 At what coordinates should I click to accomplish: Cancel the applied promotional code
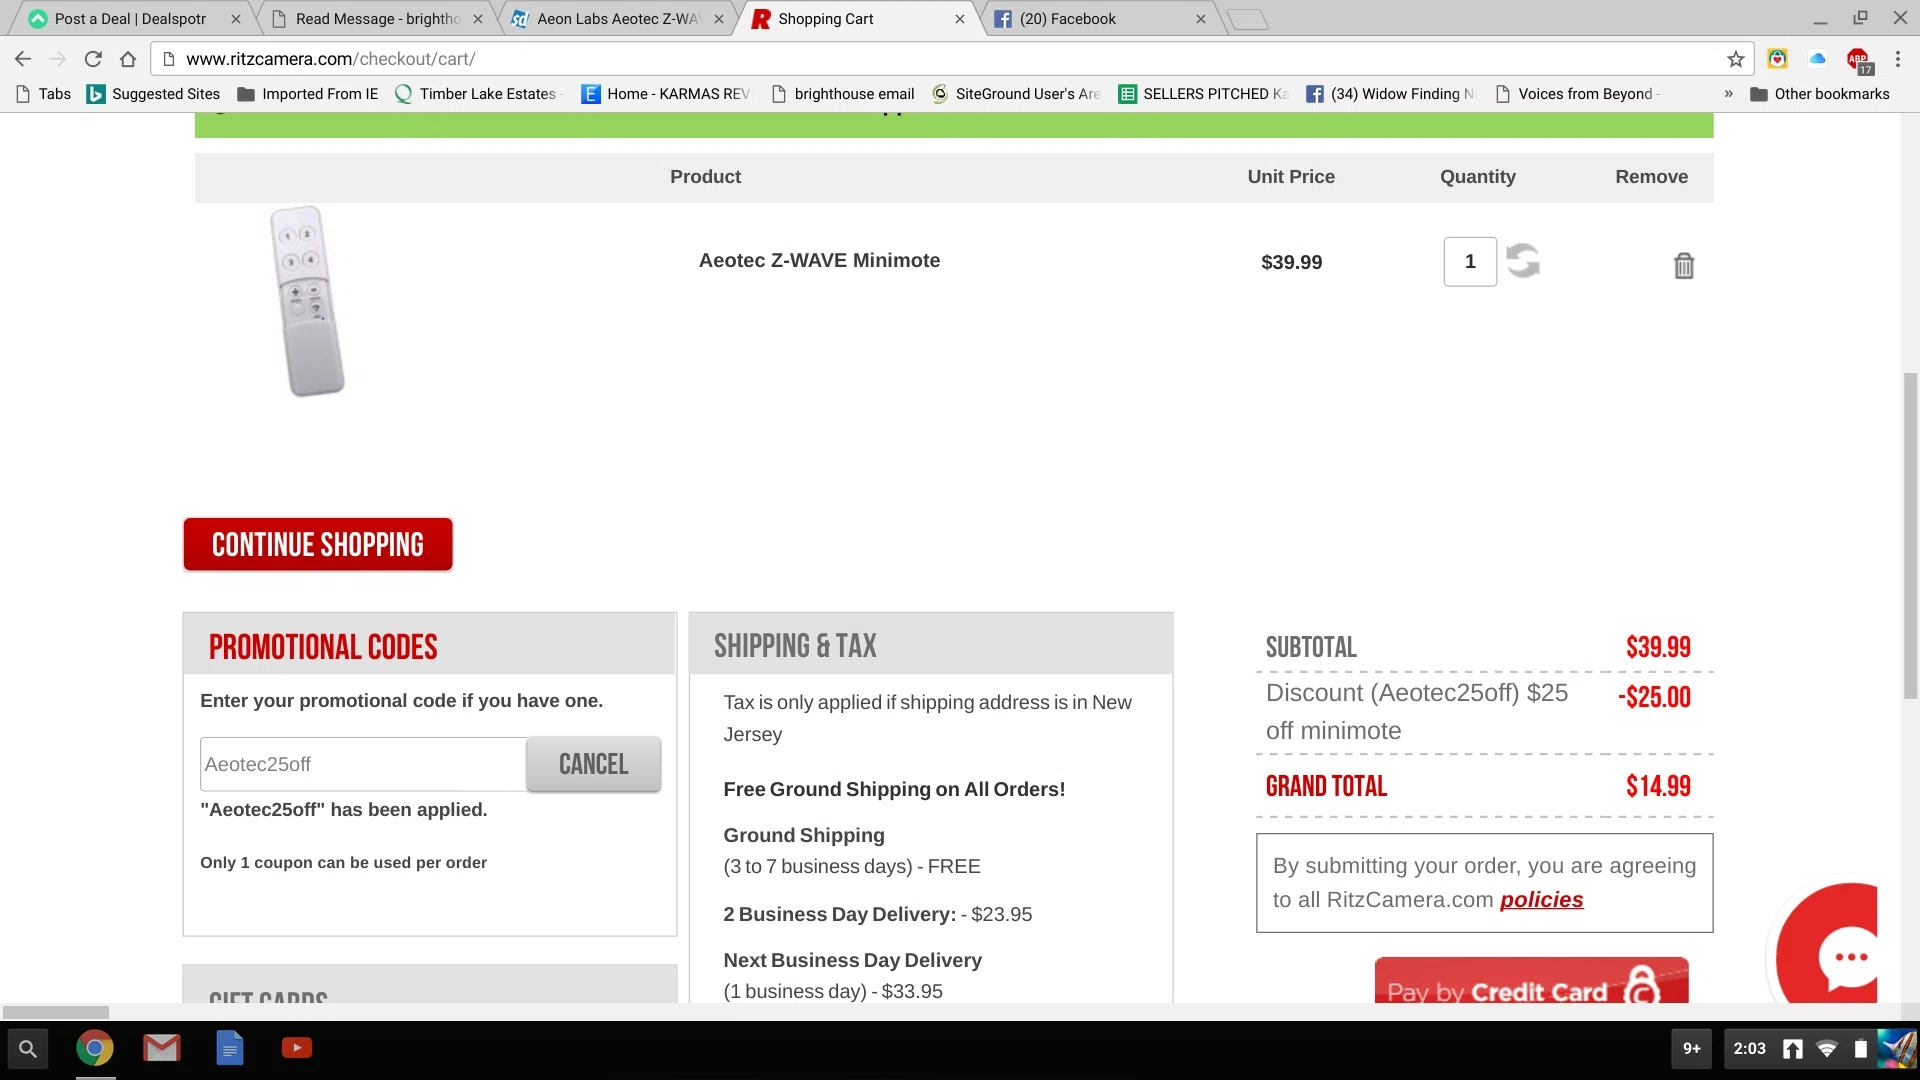[594, 764]
